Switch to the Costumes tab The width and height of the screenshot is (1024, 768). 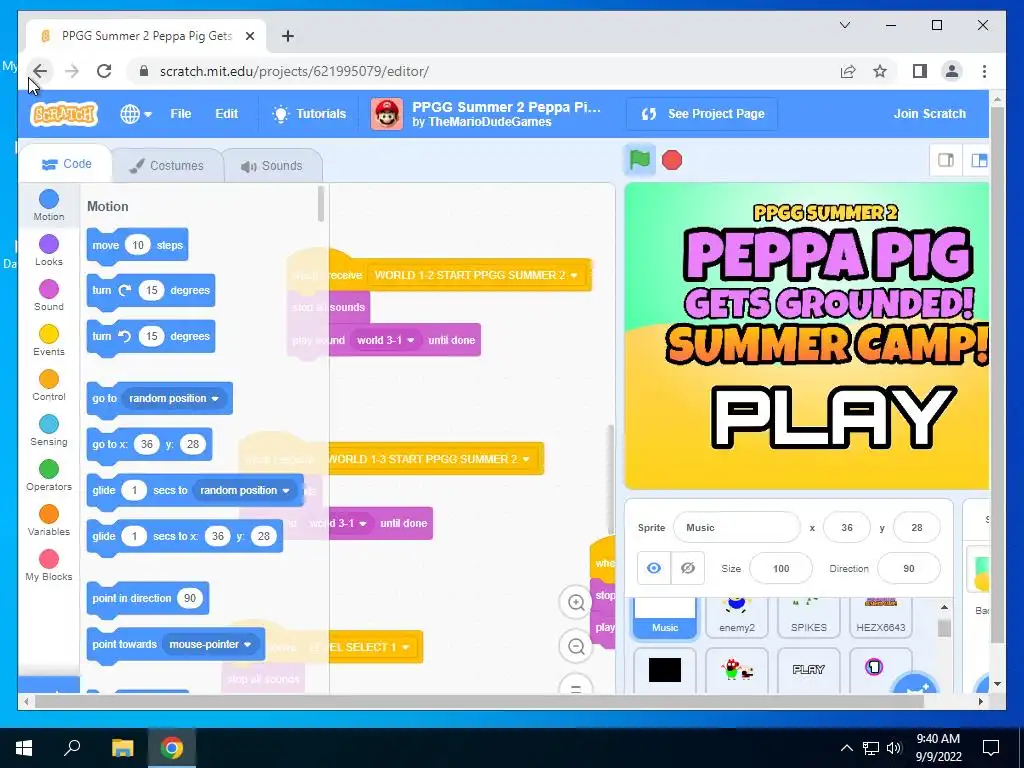coord(167,165)
